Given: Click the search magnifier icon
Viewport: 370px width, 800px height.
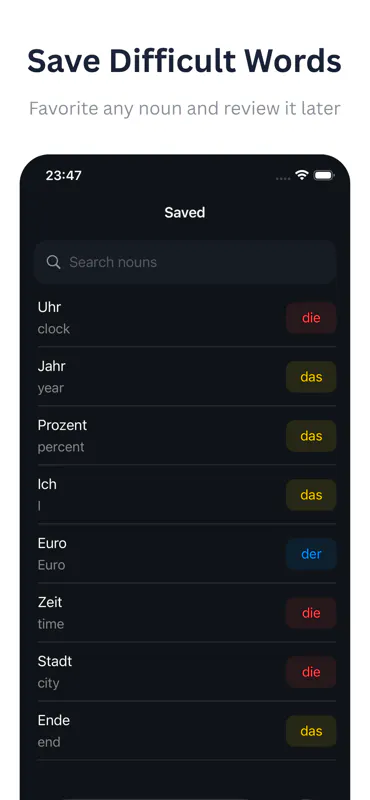Looking at the screenshot, I should pyautogui.click(x=53, y=262).
